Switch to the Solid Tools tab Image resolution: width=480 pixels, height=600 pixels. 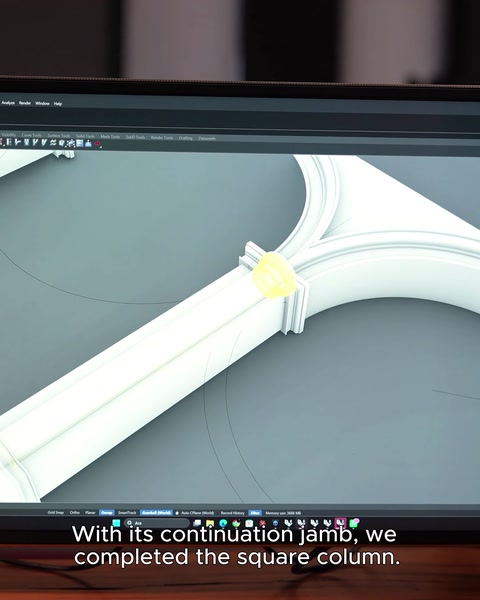pyautogui.click(x=85, y=136)
